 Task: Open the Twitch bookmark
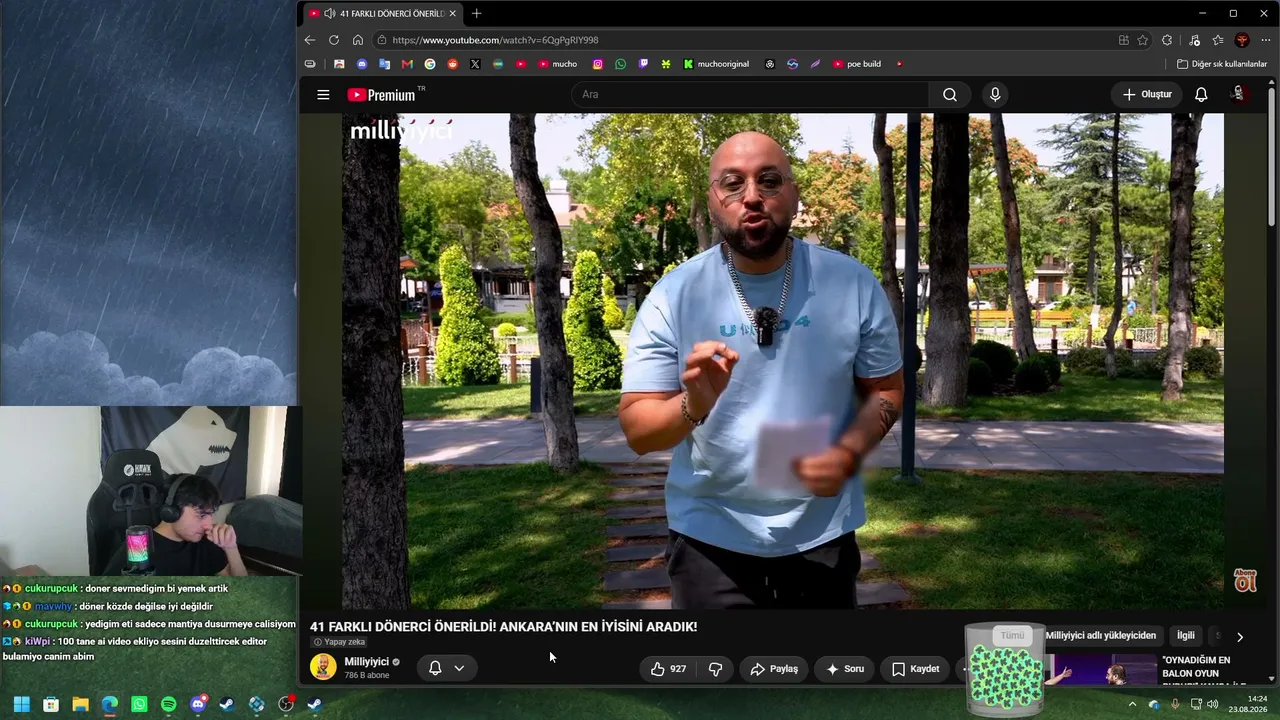643,64
